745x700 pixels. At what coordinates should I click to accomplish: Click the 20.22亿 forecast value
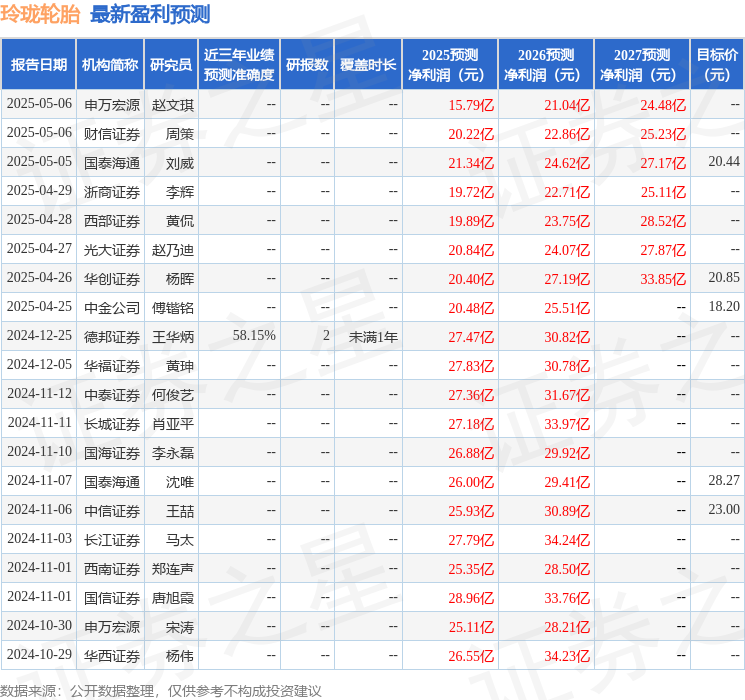471,134
